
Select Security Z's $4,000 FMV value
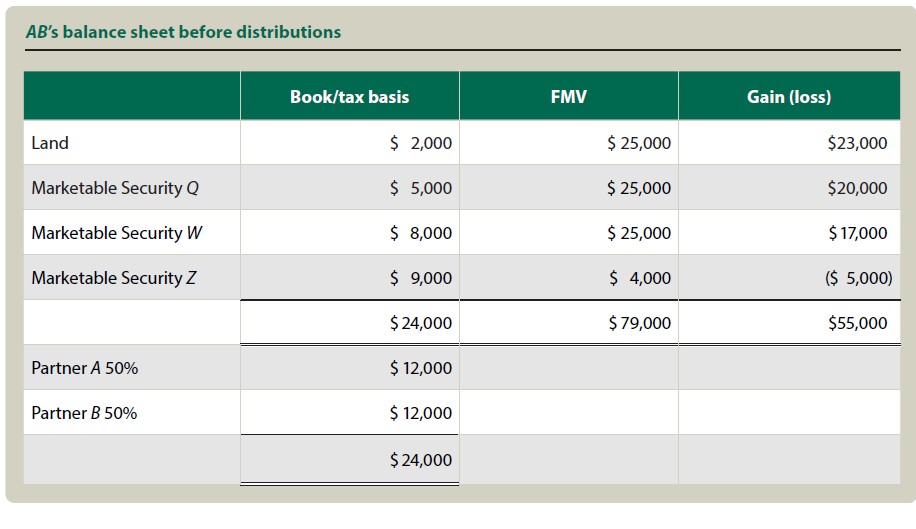tap(640, 278)
